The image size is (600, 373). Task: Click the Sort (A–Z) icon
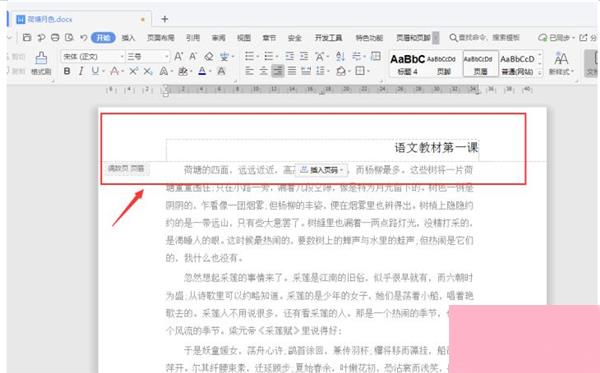pyautogui.click(x=340, y=57)
